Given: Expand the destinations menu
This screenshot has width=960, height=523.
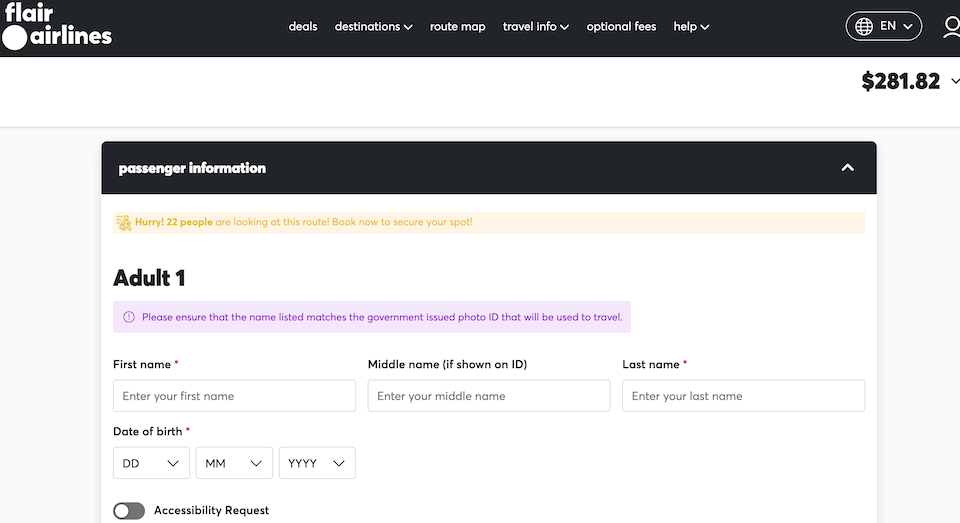Looking at the screenshot, I should (x=373, y=27).
